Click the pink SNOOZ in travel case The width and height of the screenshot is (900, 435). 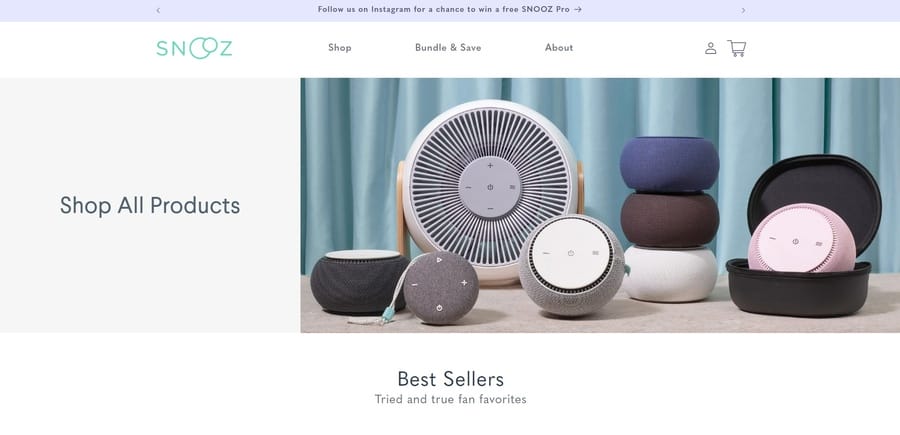pyautogui.click(x=801, y=238)
